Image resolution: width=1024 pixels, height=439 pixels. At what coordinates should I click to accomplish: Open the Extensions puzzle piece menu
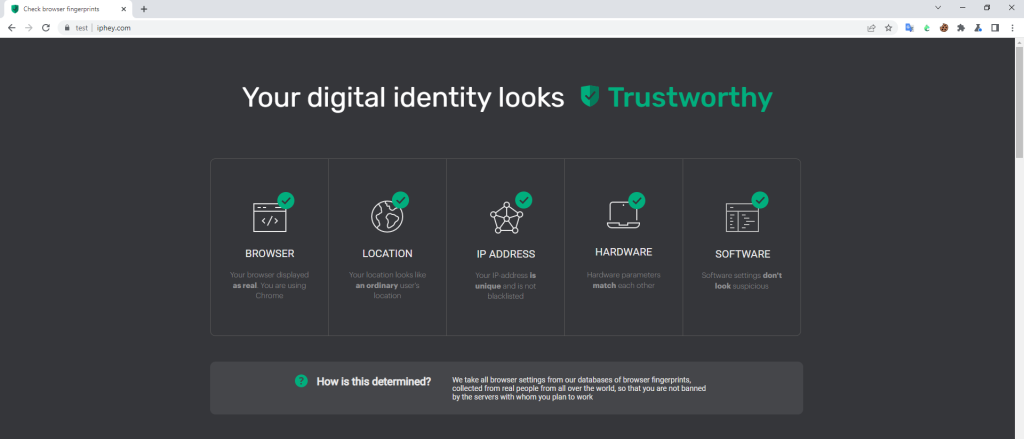(961, 28)
